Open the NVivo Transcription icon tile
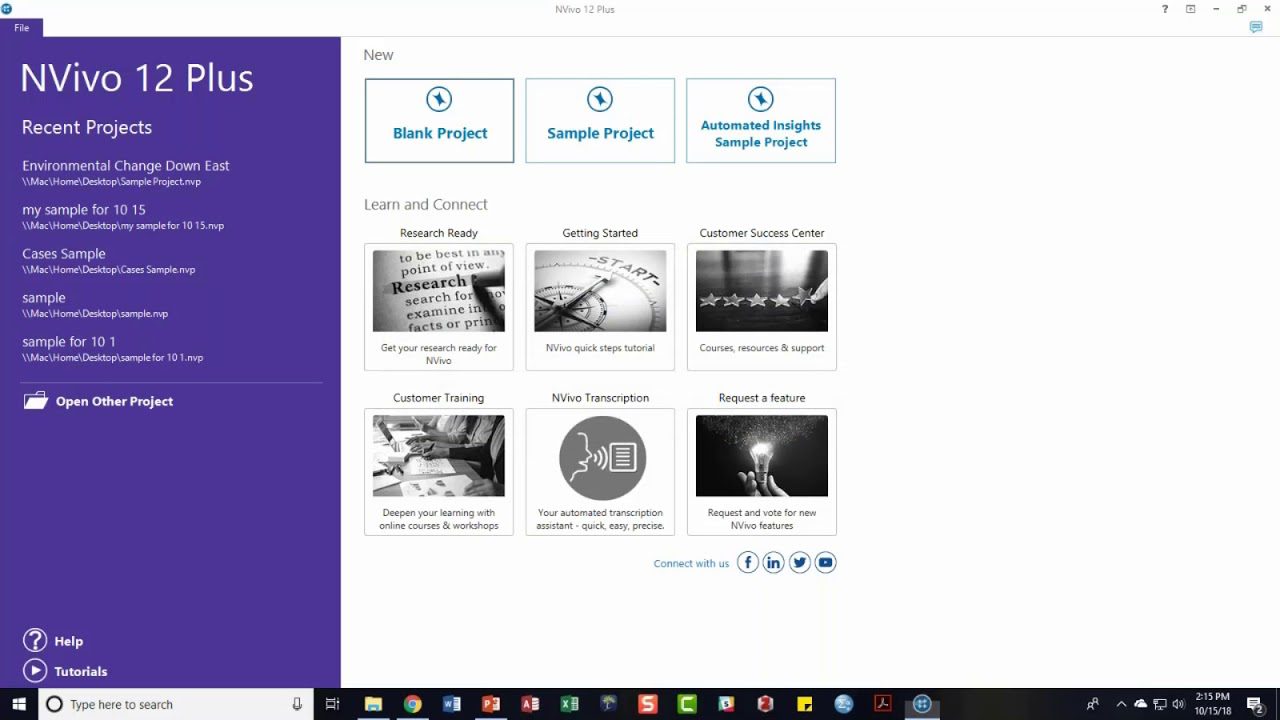The image size is (1280, 720). click(602, 458)
